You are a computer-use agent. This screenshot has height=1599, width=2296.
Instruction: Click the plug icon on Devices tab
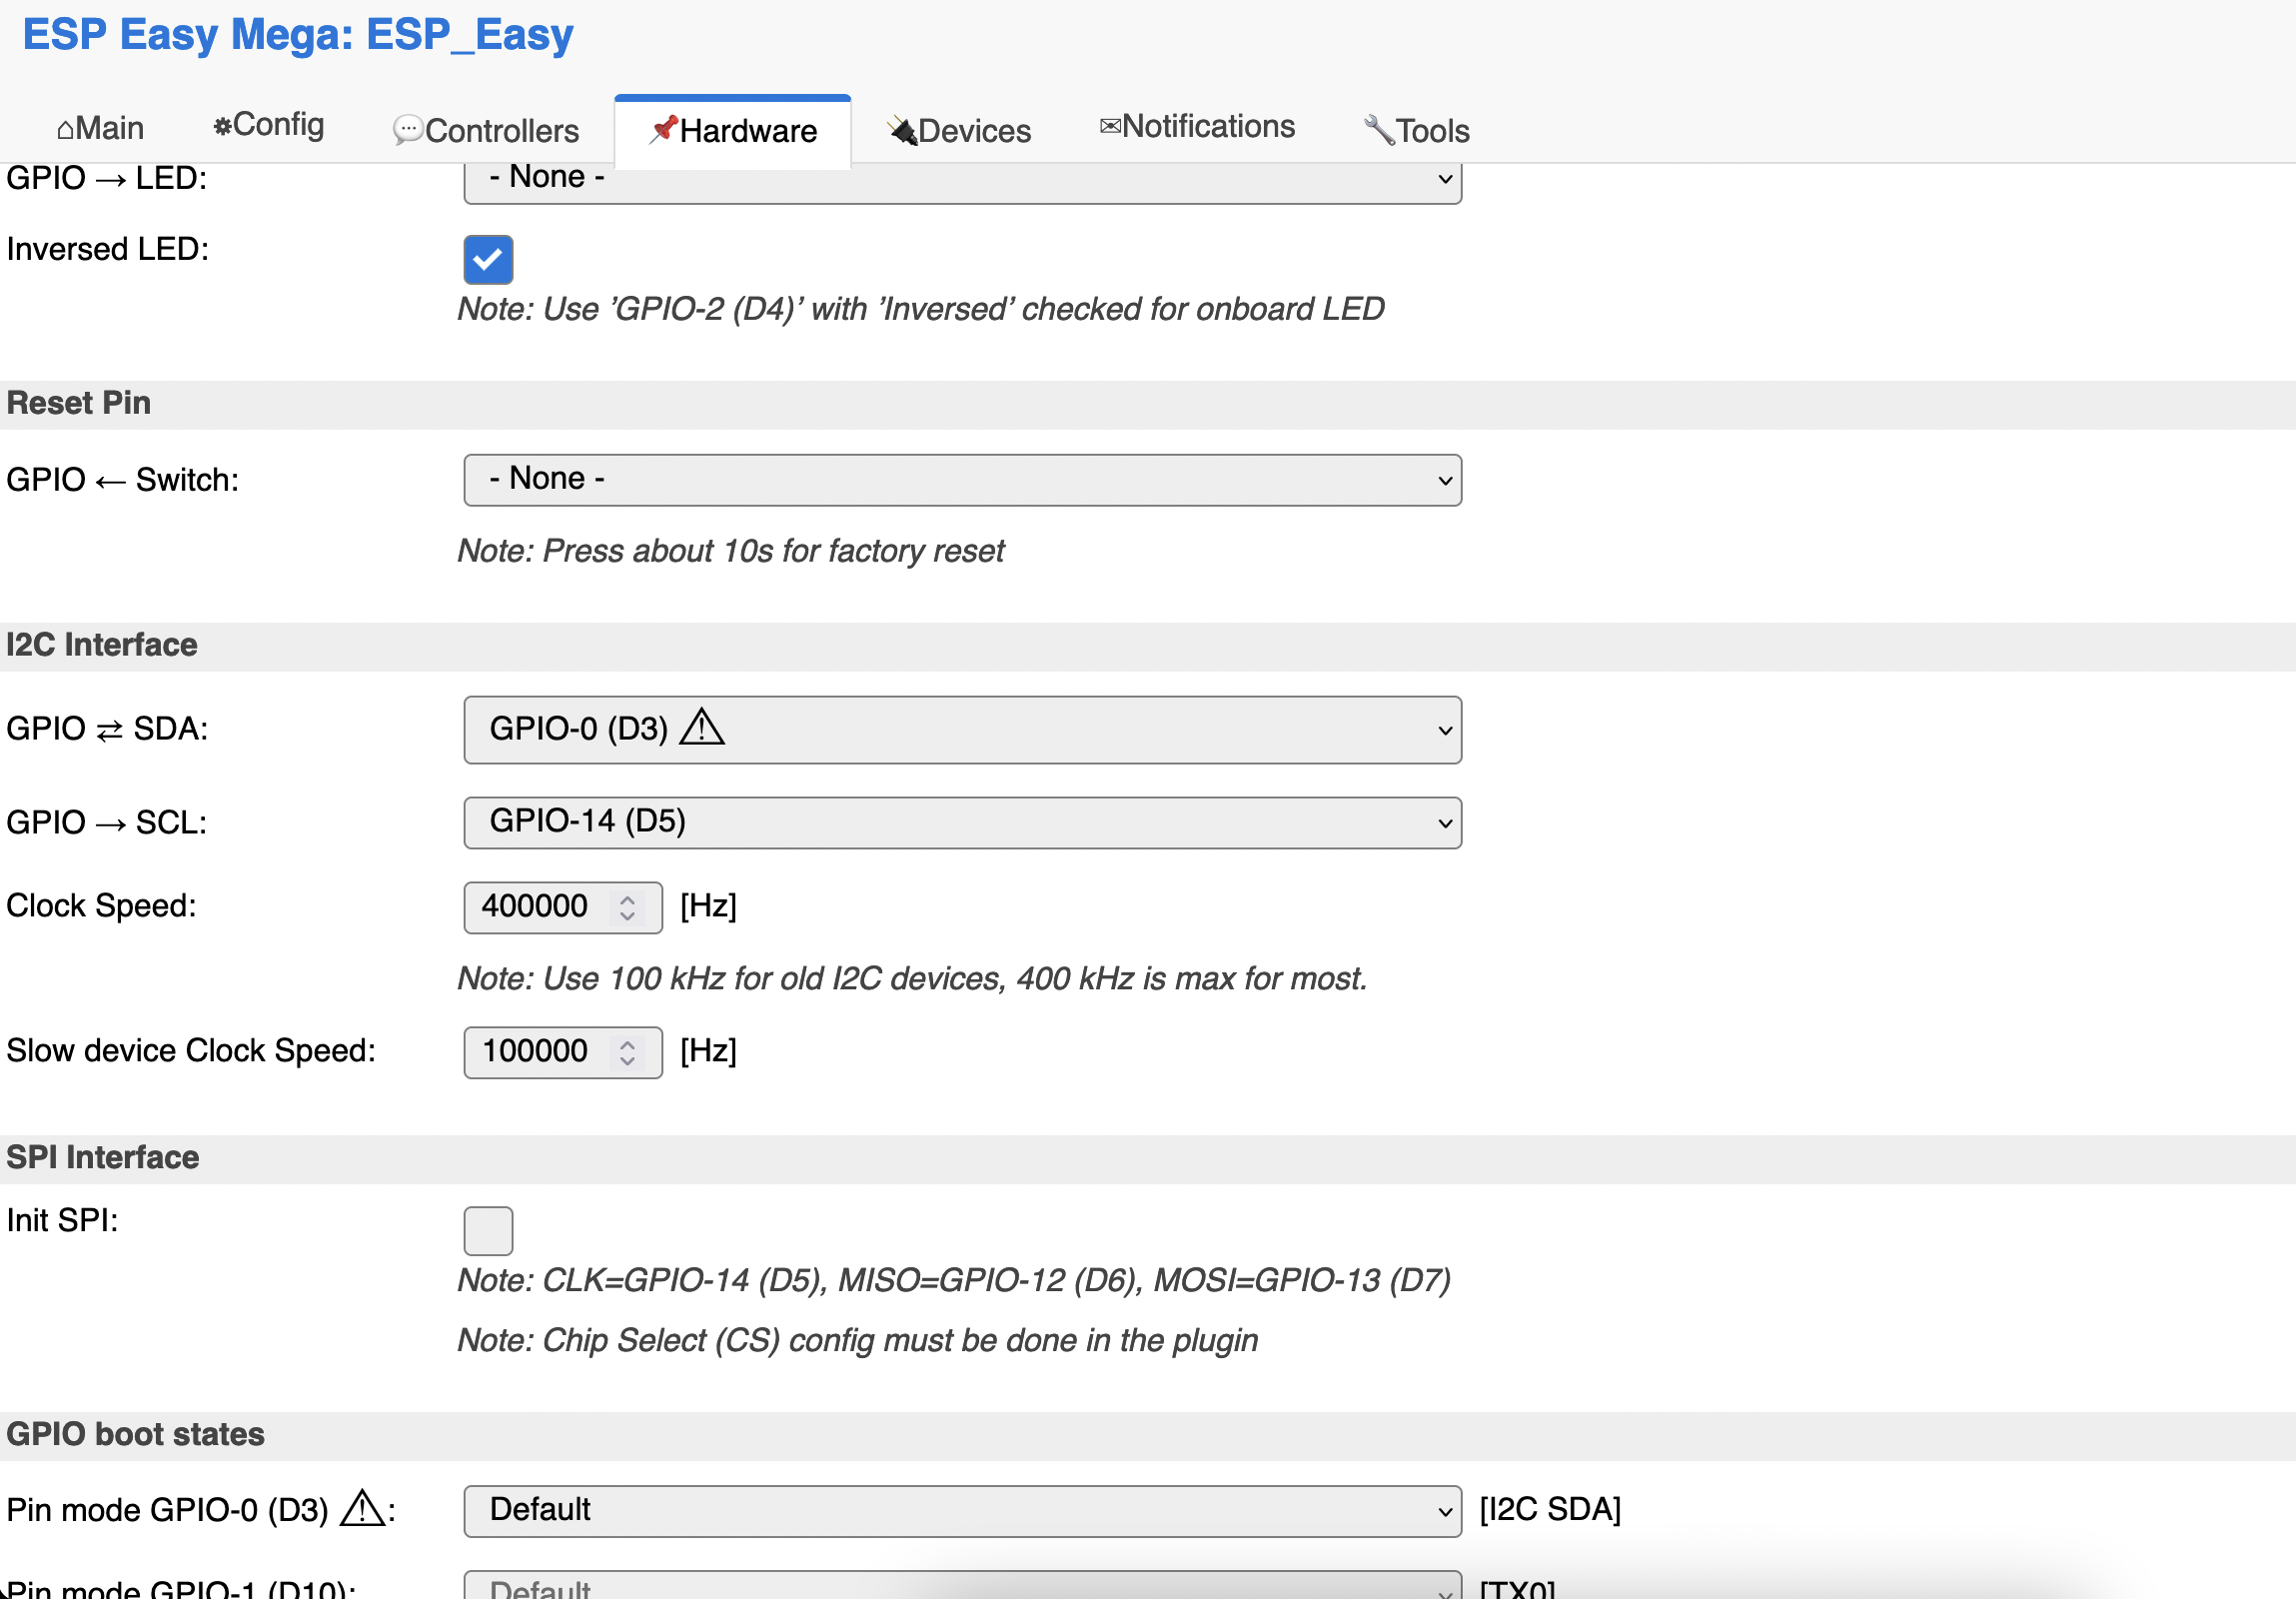tap(902, 131)
